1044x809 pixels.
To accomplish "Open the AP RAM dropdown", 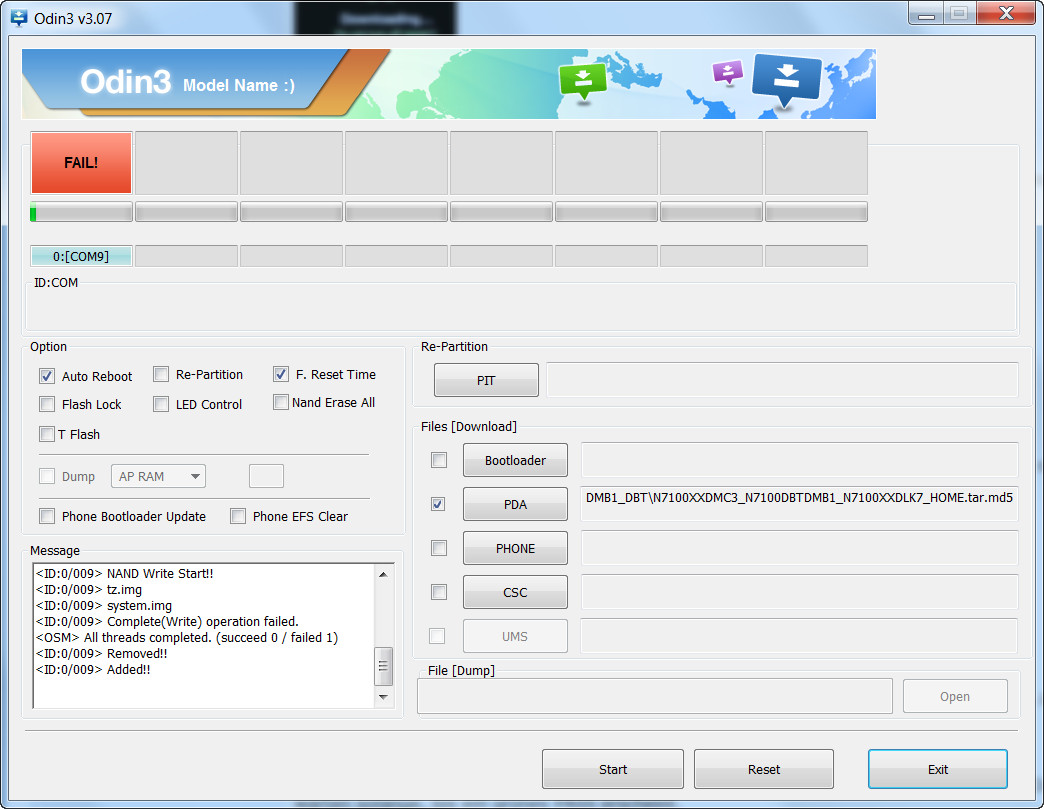I will point(158,476).
